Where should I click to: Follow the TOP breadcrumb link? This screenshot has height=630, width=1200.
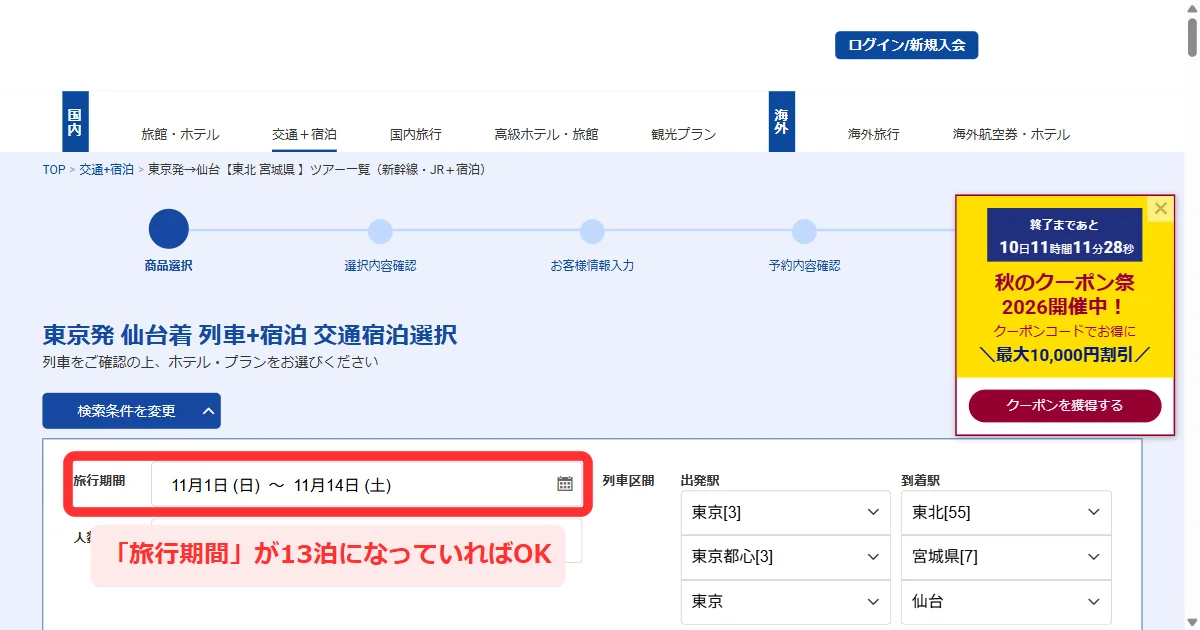coord(53,170)
